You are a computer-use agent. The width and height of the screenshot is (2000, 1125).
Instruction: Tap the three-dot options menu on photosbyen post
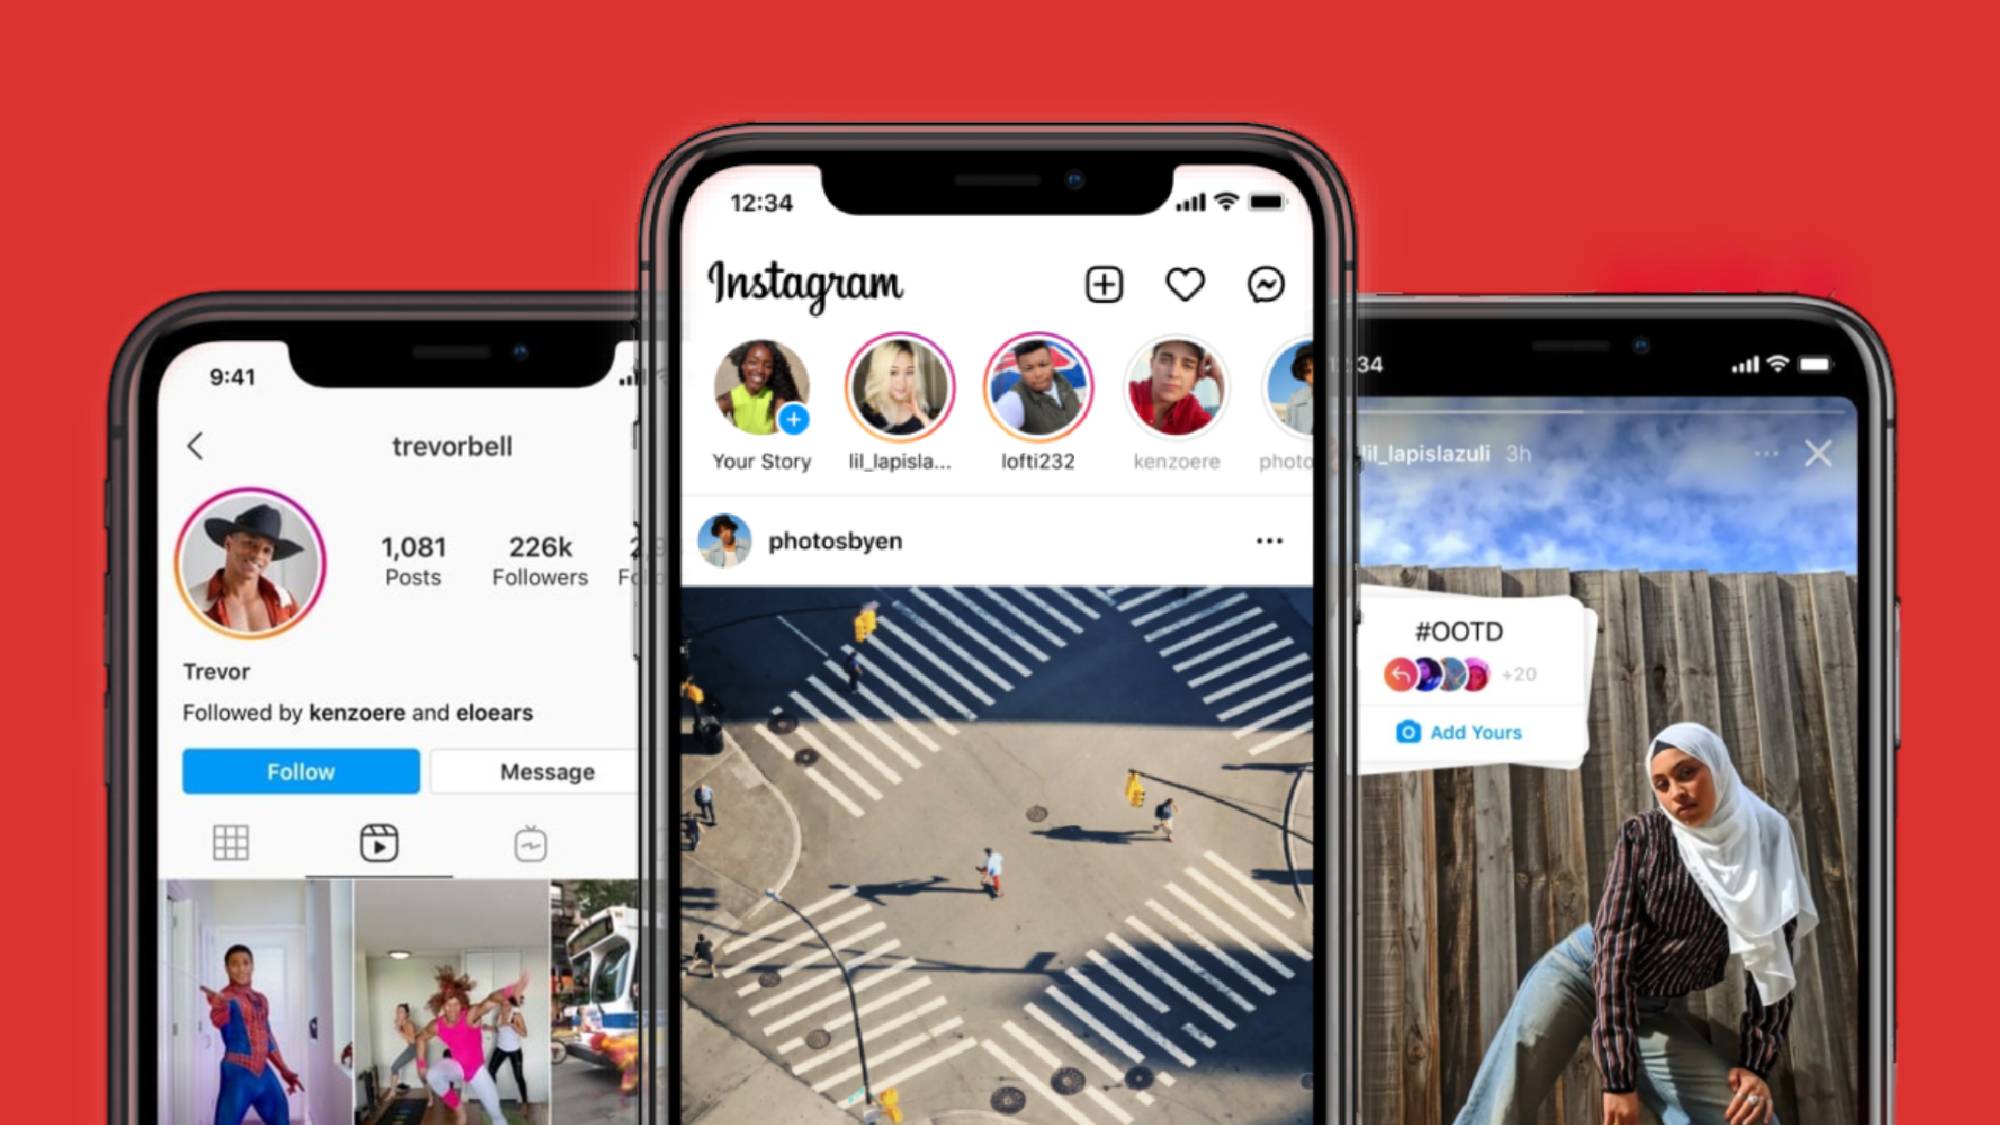pos(1268,541)
